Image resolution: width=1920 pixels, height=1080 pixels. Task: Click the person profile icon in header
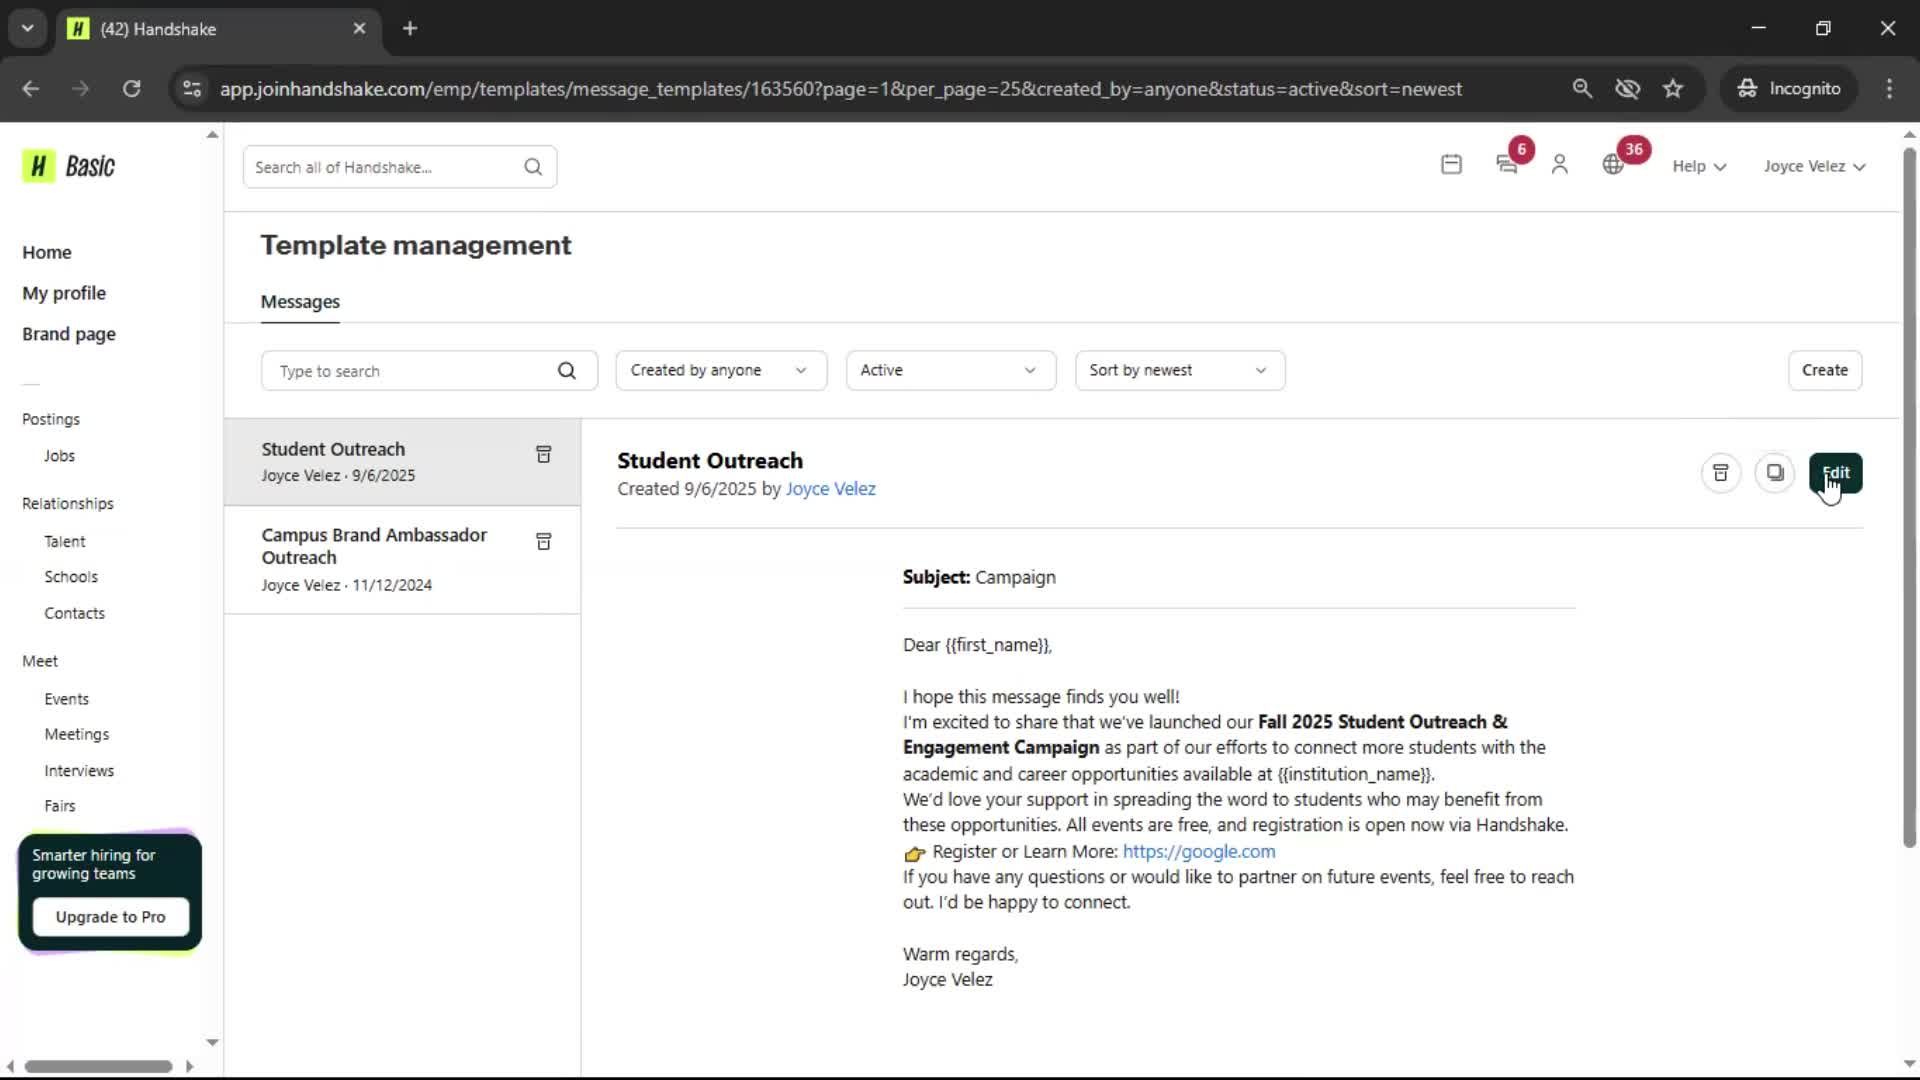tap(1559, 165)
